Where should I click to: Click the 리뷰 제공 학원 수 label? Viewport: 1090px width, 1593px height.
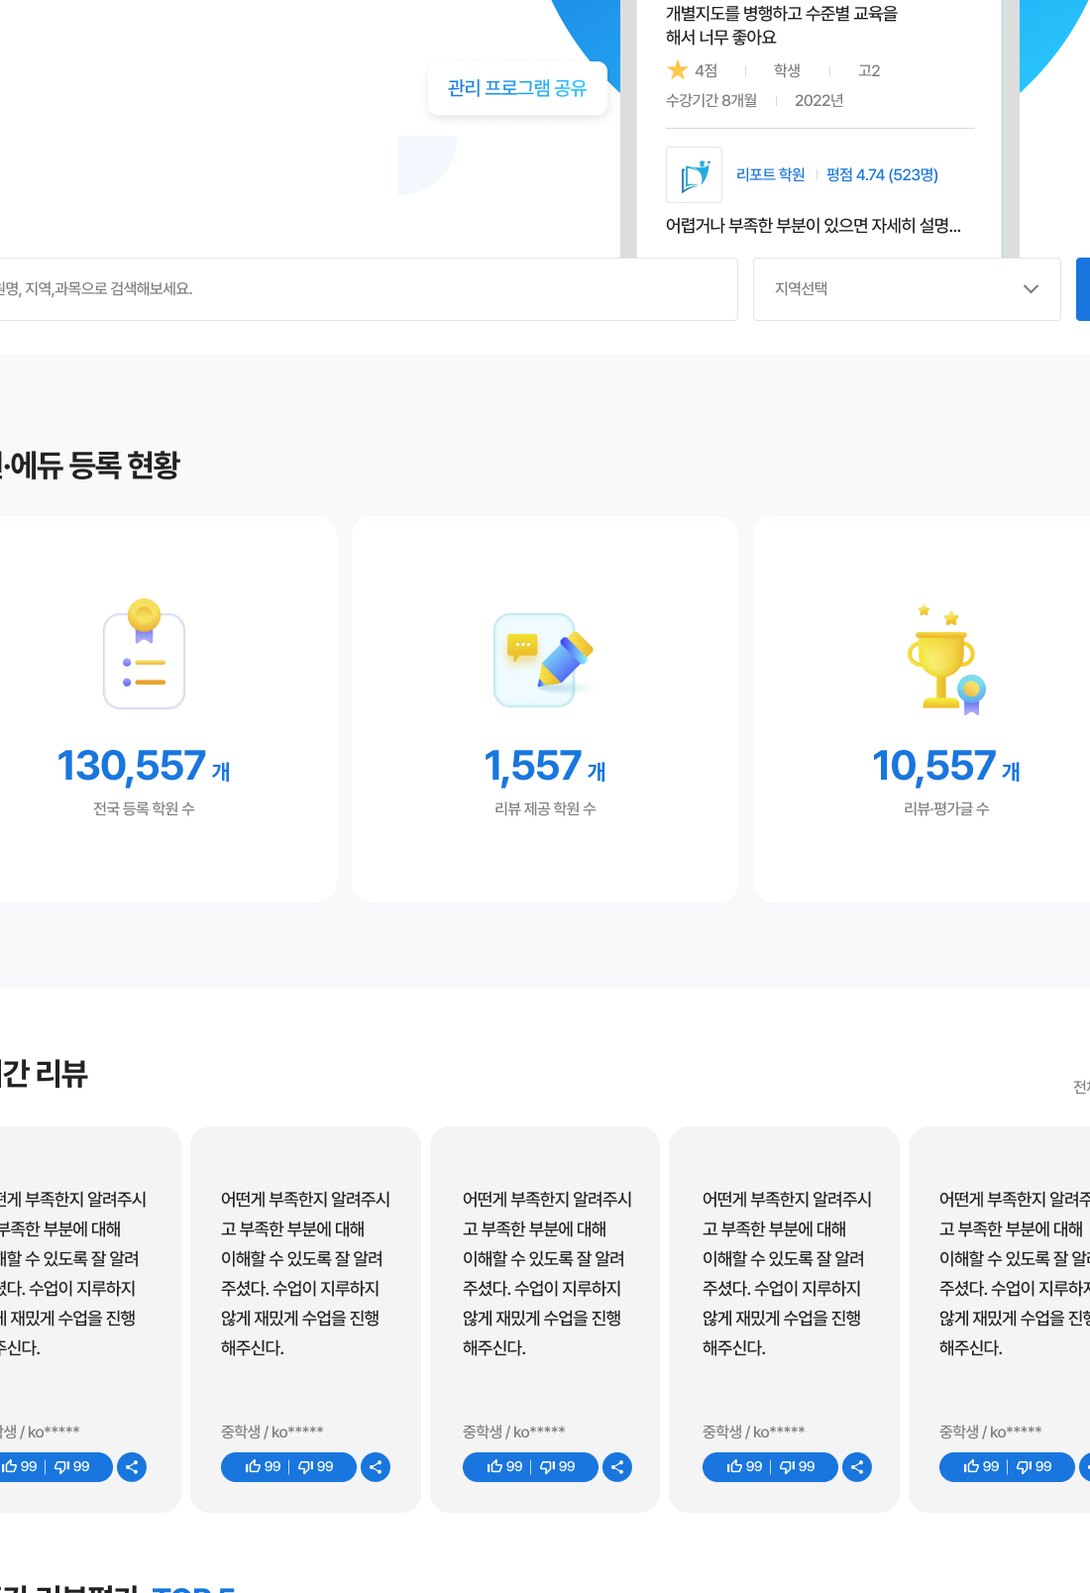(545, 808)
